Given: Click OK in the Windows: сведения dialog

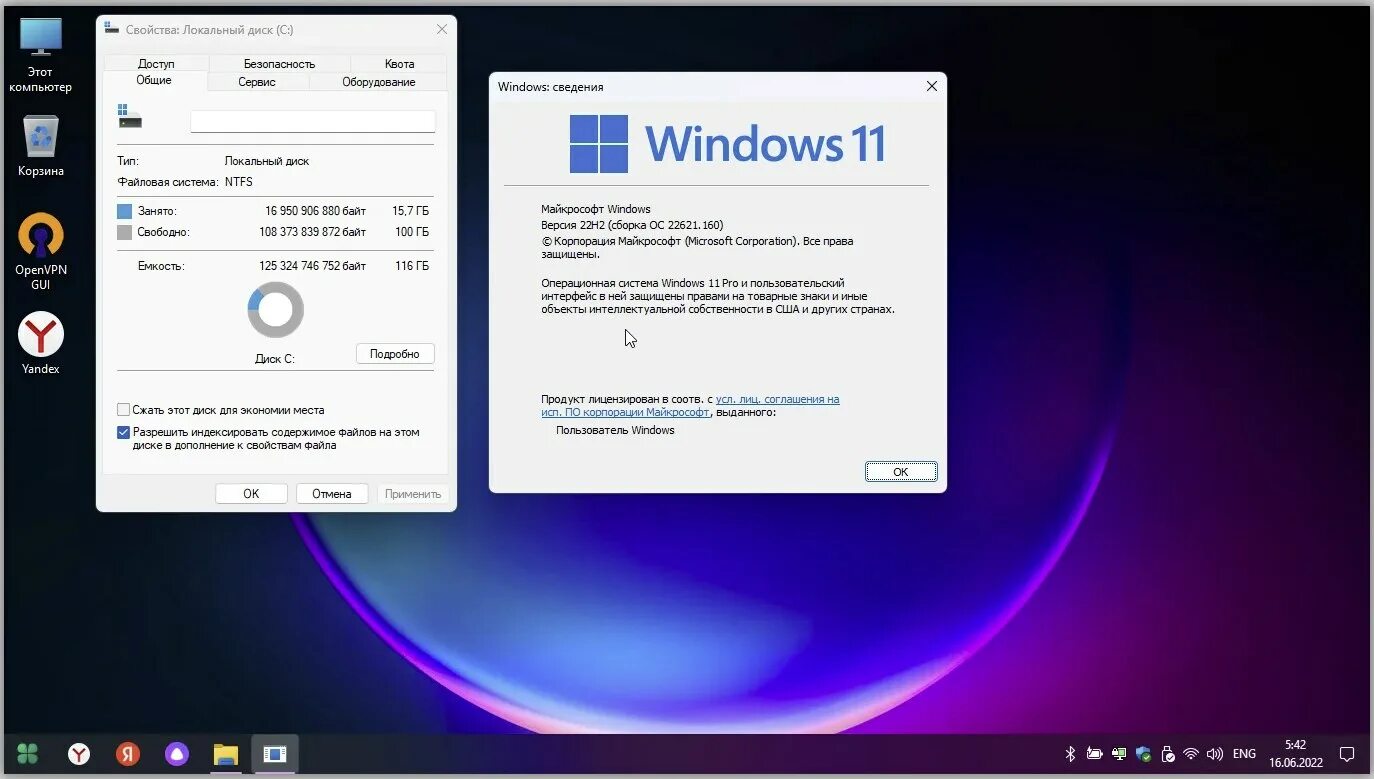Looking at the screenshot, I should tap(901, 472).
